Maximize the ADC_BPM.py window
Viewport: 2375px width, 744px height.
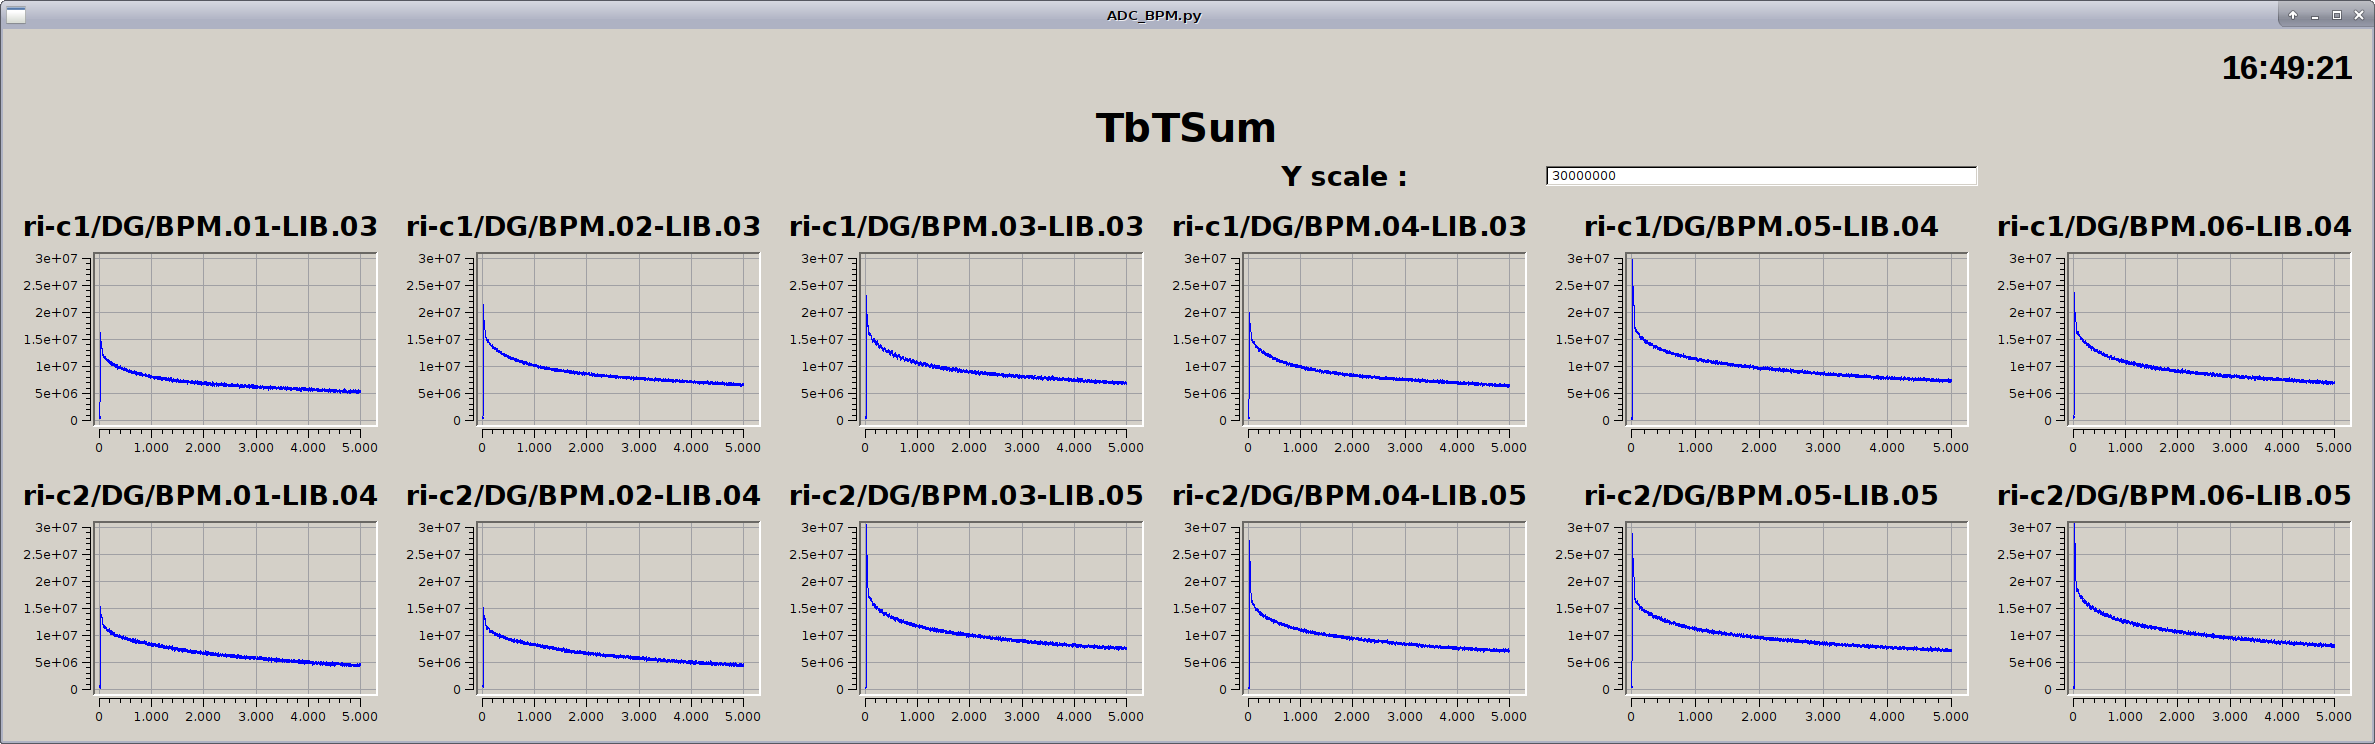pyautogui.click(x=2337, y=15)
